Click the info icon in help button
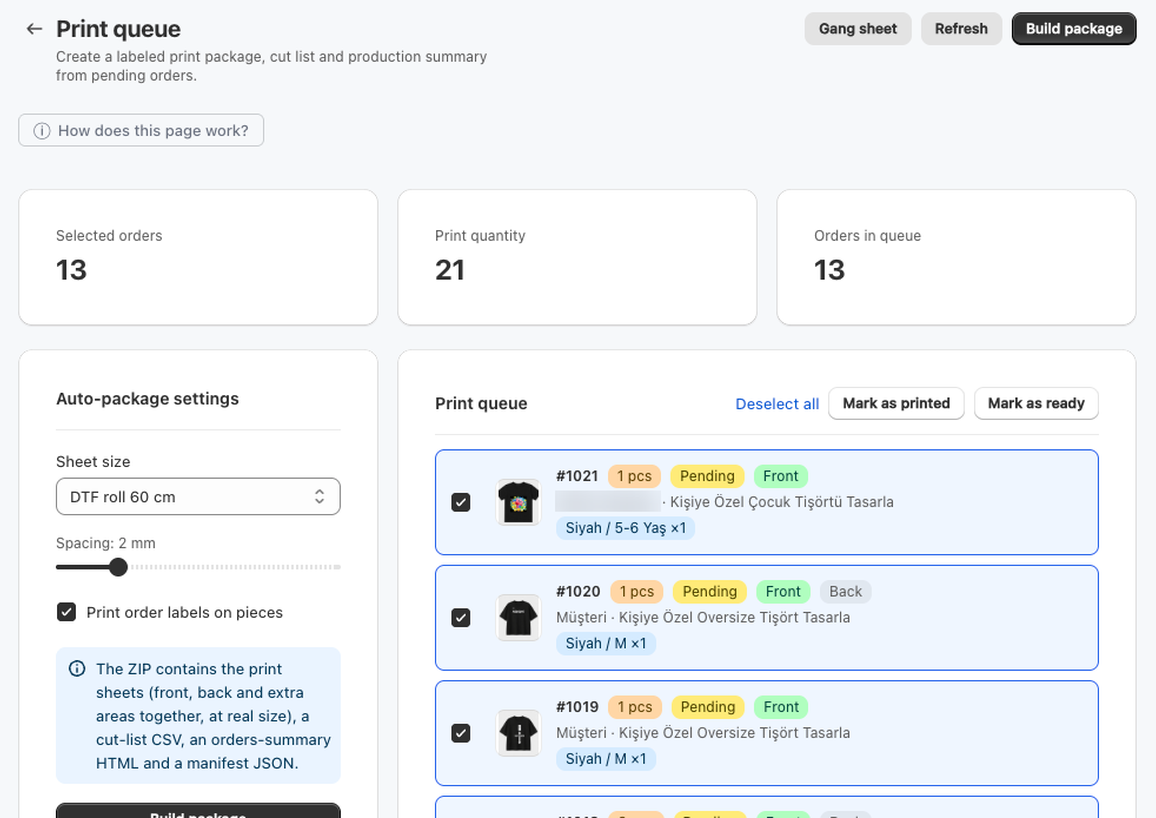The image size is (1156, 818). click(x=42, y=130)
